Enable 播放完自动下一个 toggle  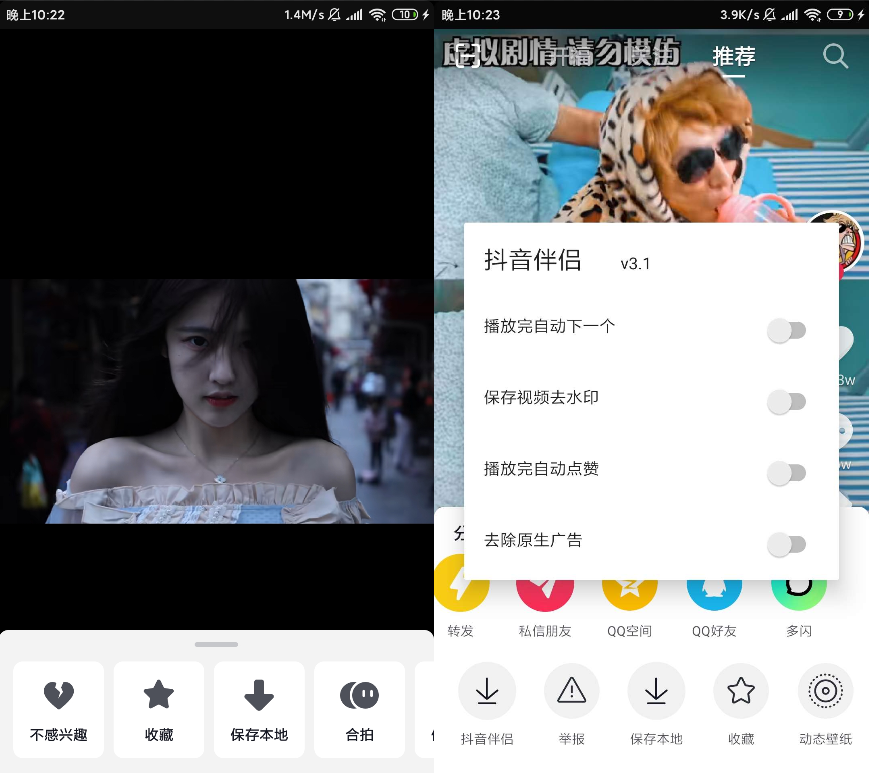click(787, 330)
